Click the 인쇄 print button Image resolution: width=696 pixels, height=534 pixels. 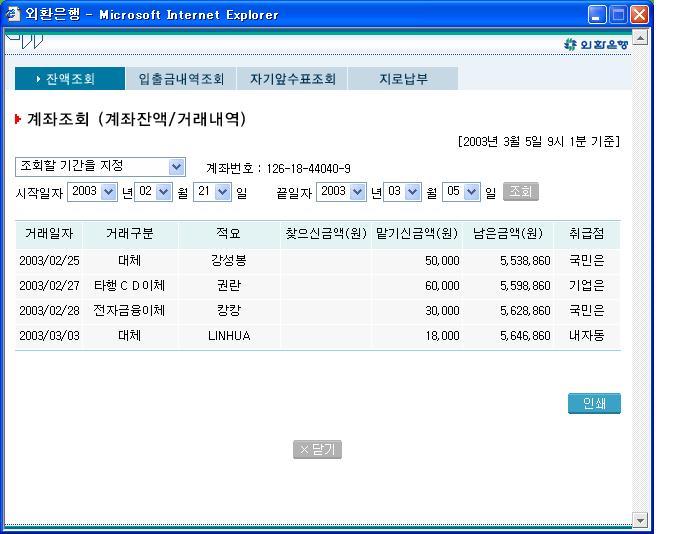(x=594, y=404)
